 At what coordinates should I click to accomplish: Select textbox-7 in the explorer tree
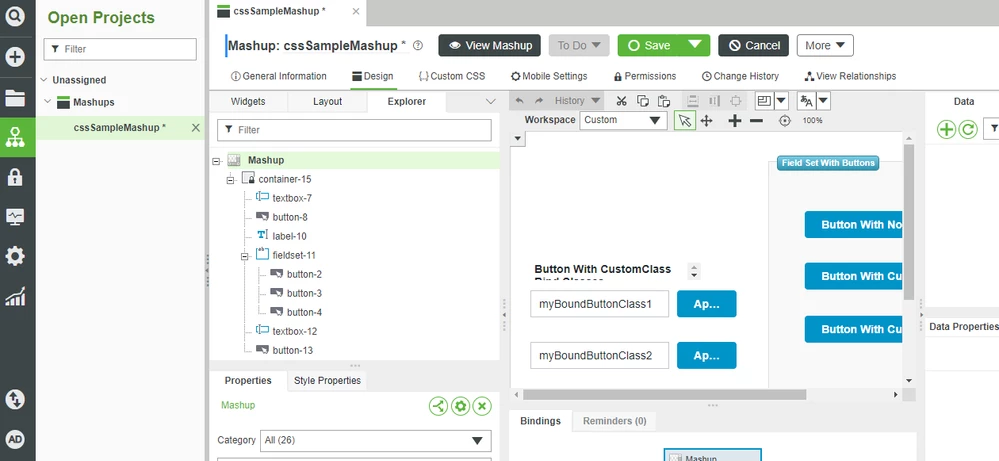pos(292,198)
